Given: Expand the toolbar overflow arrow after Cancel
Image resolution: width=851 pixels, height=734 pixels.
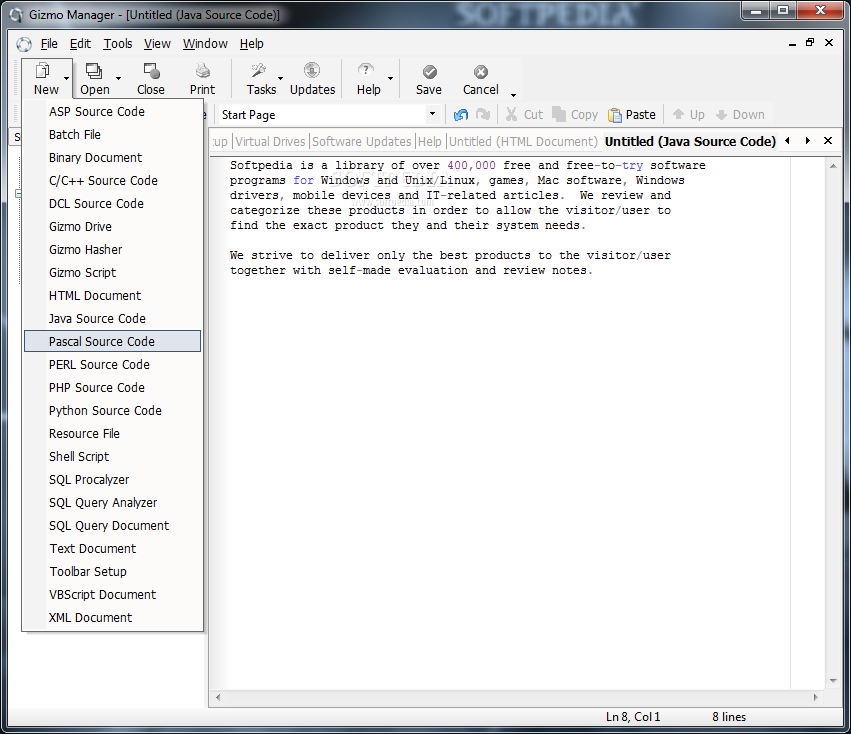Looking at the screenshot, I should click(x=513, y=95).
